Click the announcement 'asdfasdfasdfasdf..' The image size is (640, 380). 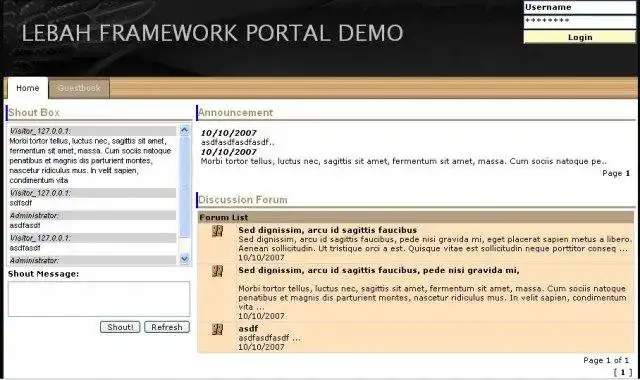[238, 142]
